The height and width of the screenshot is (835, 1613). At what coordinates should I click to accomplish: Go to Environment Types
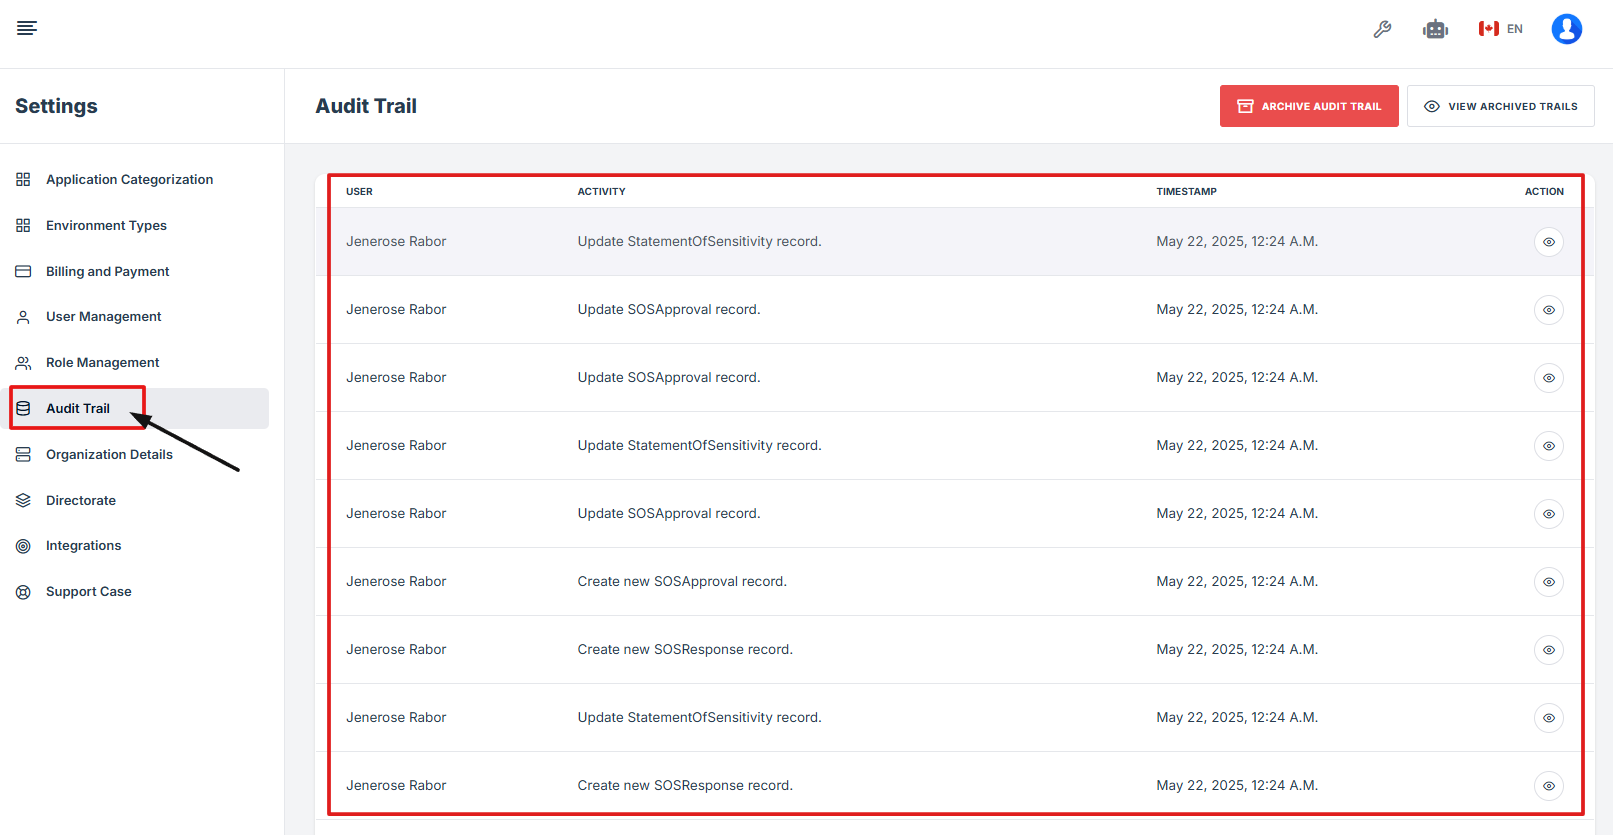106,226
